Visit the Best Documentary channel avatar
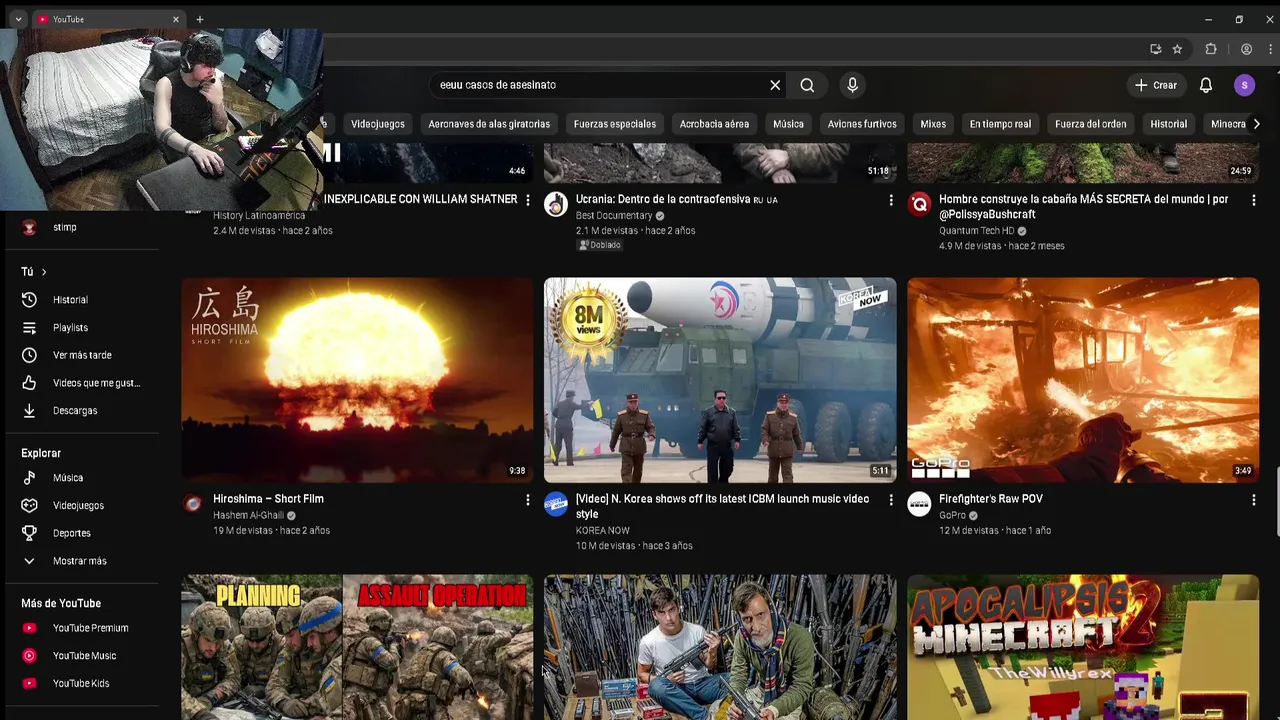Image resolution: width=1280 pixels, height=720 pixels. coord(556,204)
